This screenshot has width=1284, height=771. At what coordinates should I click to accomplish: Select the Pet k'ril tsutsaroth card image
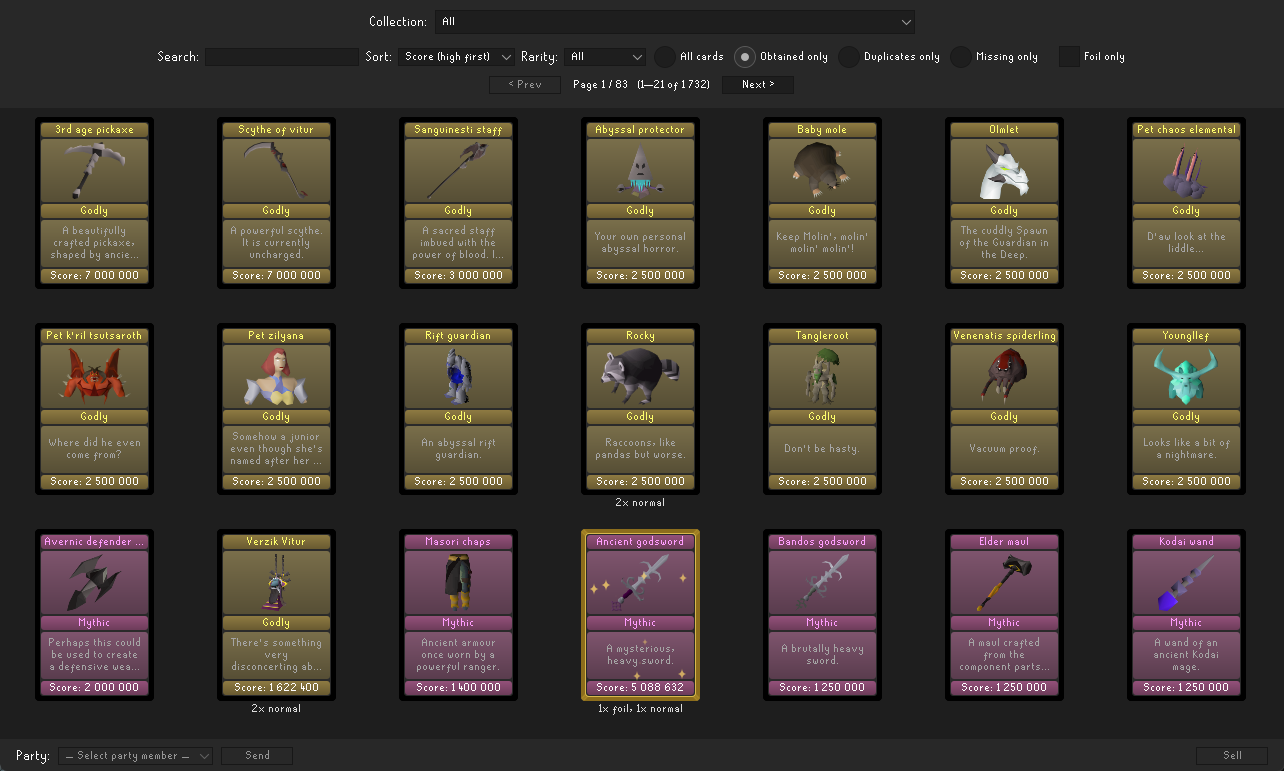[94, 376]
